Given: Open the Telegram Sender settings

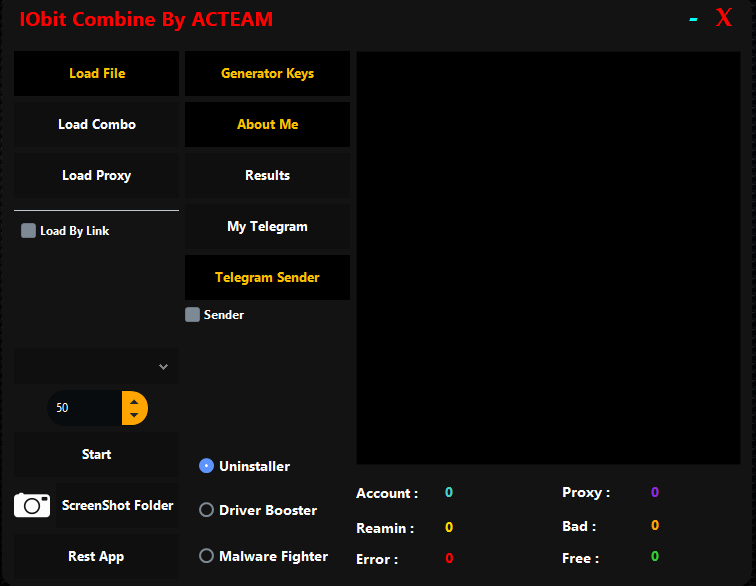Looking at the screenshot, I should 268,277.
